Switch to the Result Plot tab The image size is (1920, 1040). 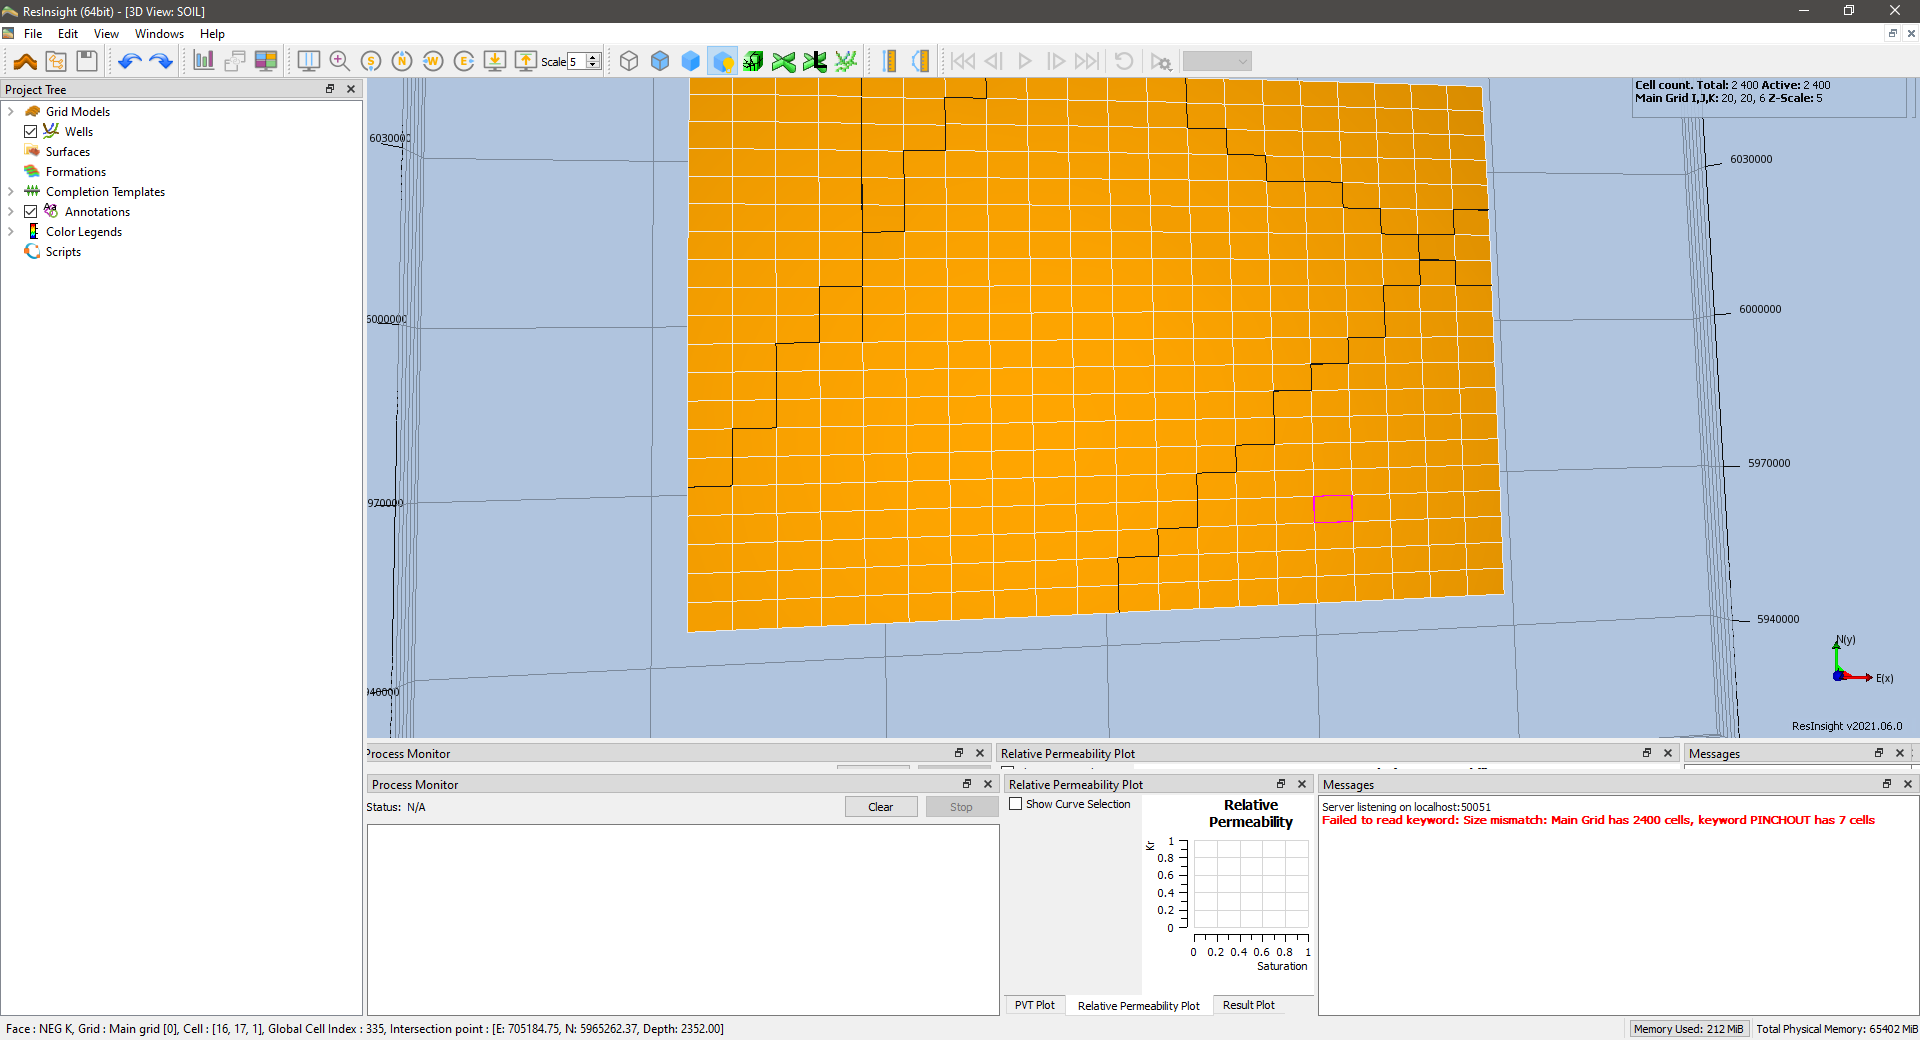pos(1248,1005)
